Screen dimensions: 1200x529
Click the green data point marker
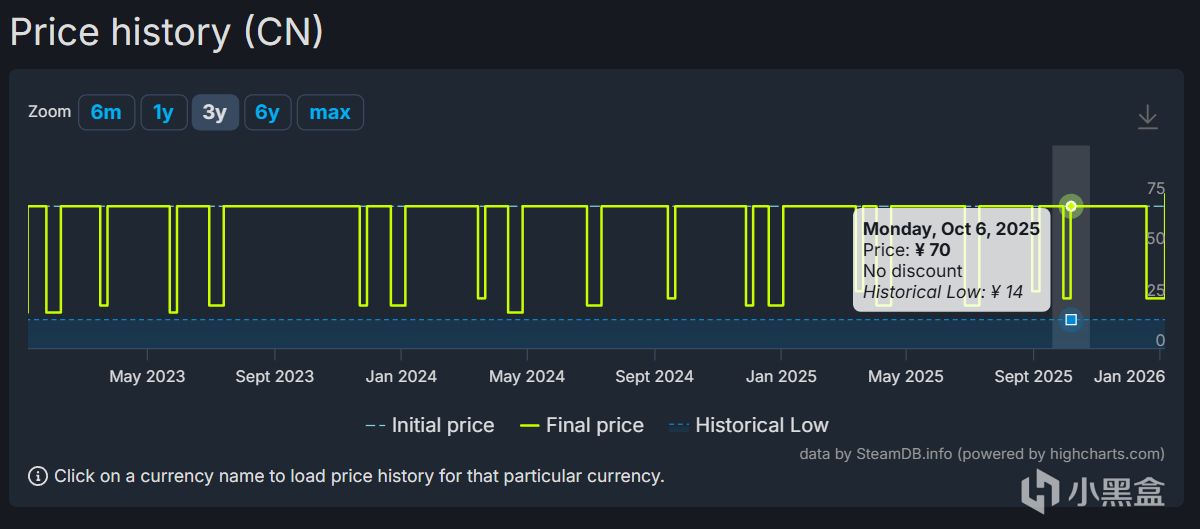pyautogui.click(x=1071, y=207)
